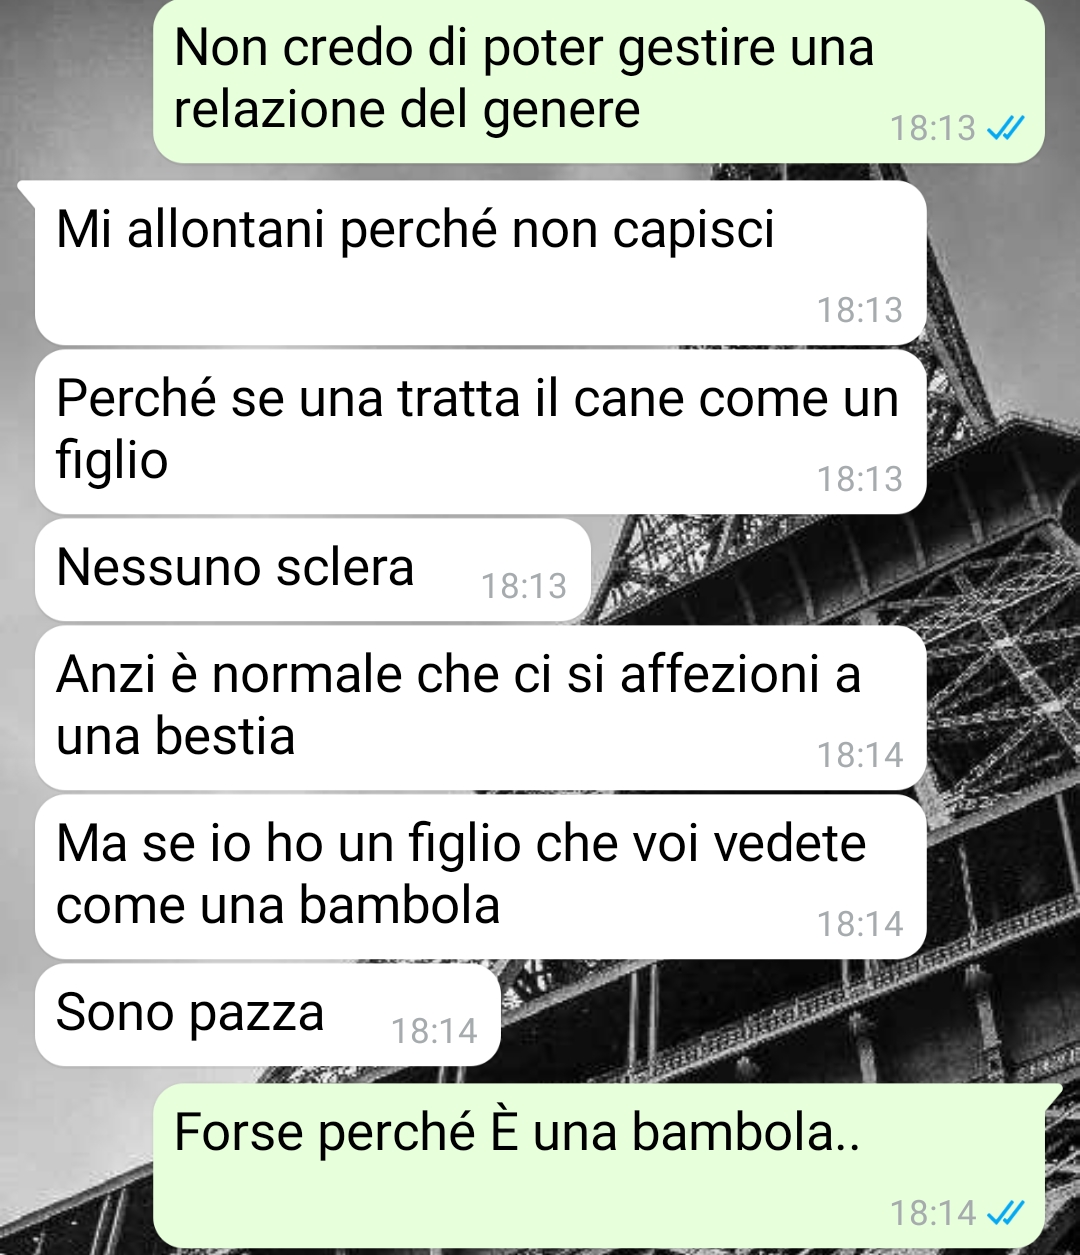Select the bubble 'Perché se una tratta il cane come un figlio'
Viewport: 1080px width, 1255px height.
coord(480,432)
